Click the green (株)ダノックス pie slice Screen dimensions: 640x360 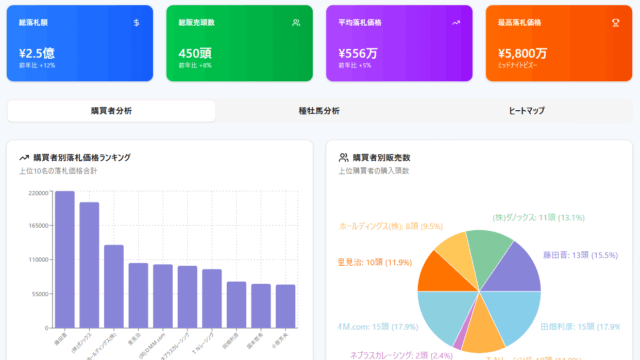pos(488,253)
